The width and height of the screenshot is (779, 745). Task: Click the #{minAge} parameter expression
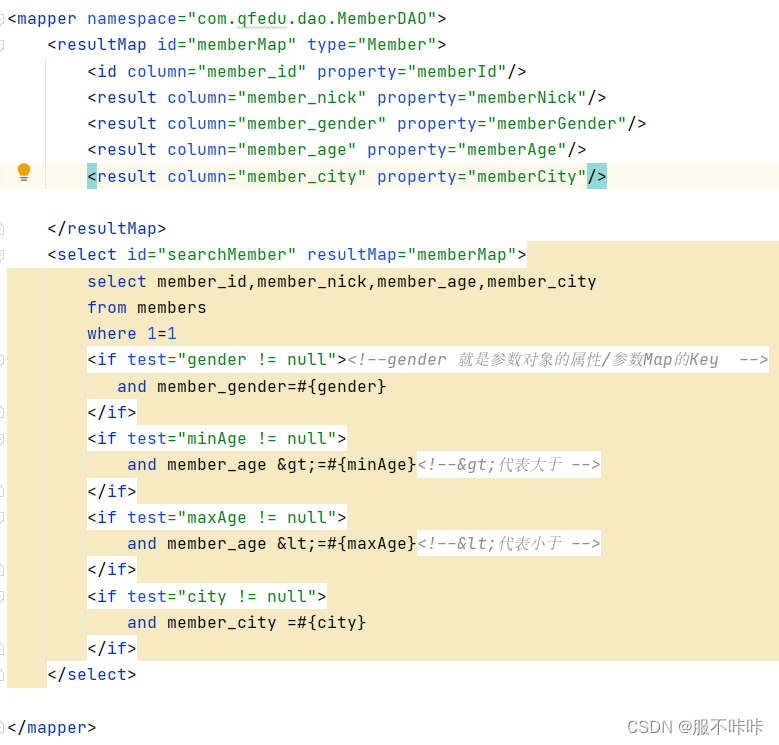pyautogui.click(x=371, y=465)
